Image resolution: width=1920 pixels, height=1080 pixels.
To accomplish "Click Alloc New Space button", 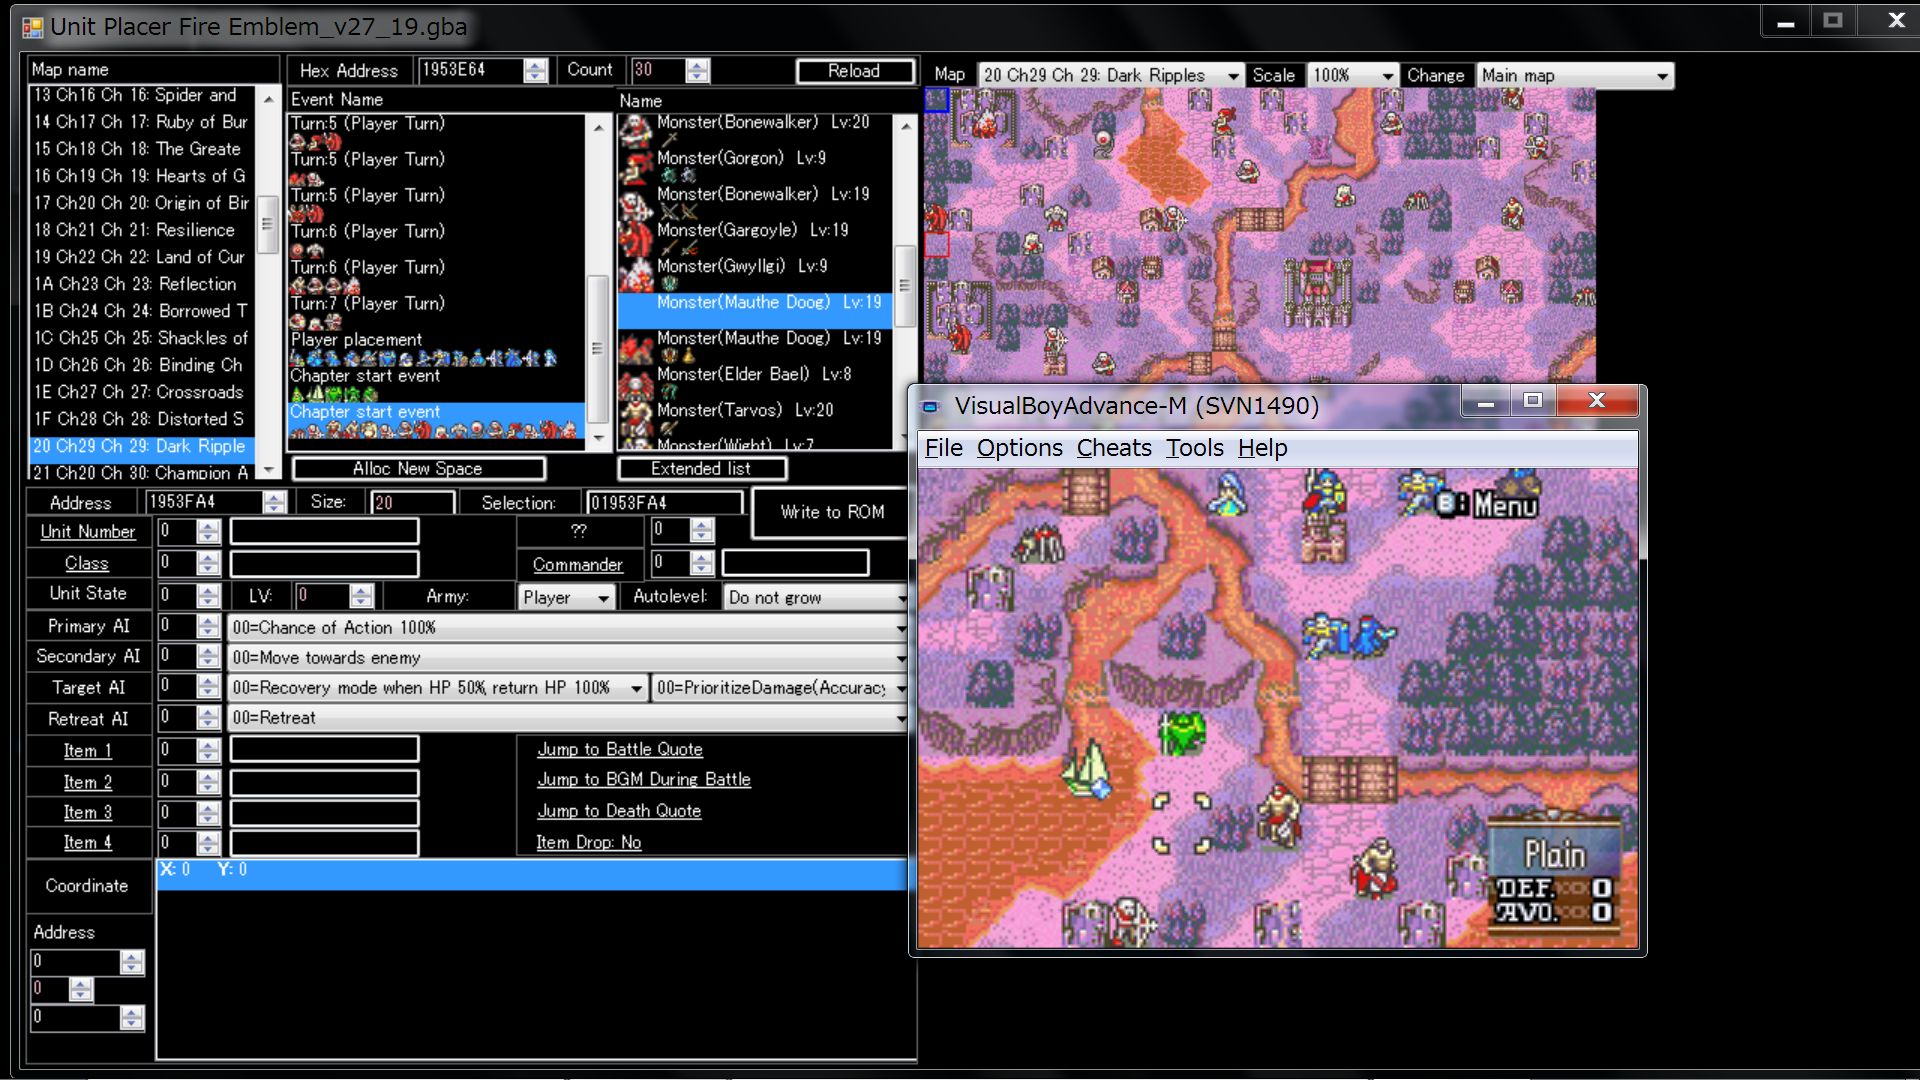I will tap(417, 469).
